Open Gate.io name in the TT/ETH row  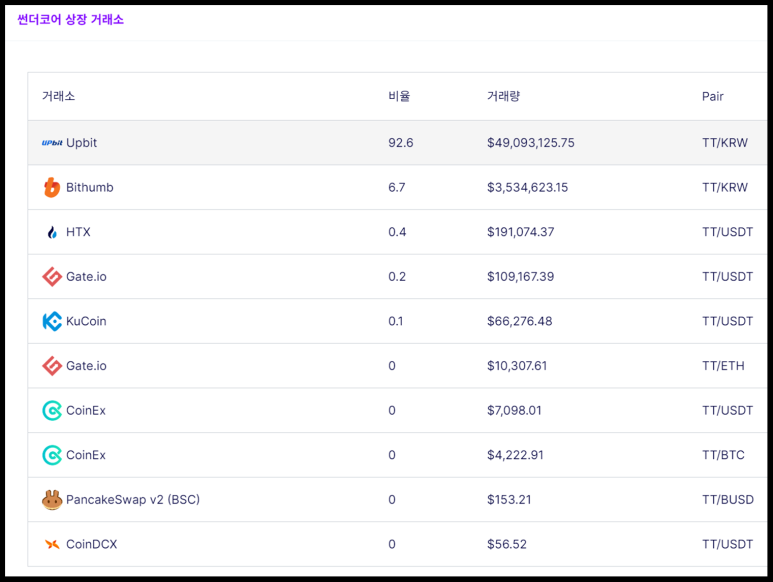[86, 366]
